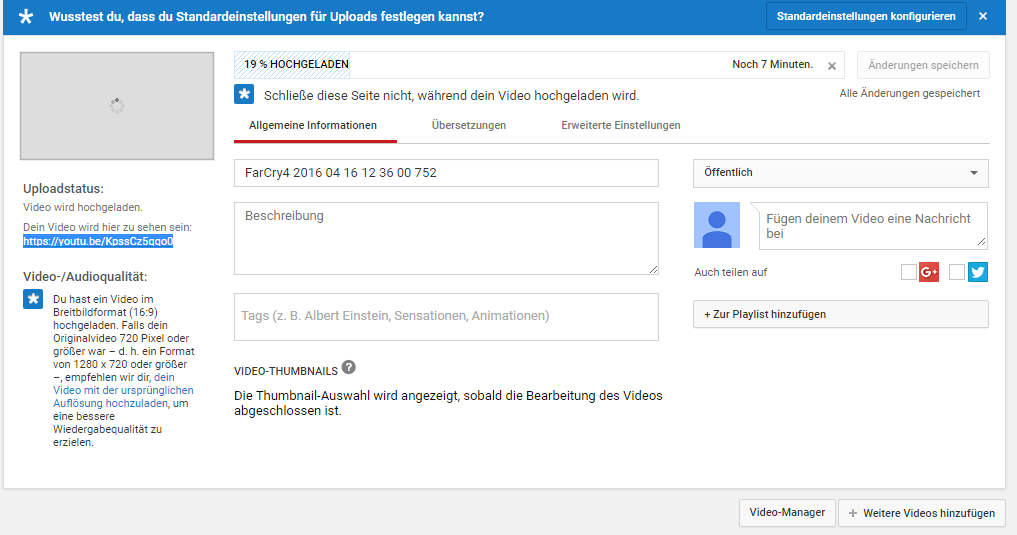This screenshot has width=1017, height=535.
Task: Click the Tags input field
Action: (x=446, y=316)
